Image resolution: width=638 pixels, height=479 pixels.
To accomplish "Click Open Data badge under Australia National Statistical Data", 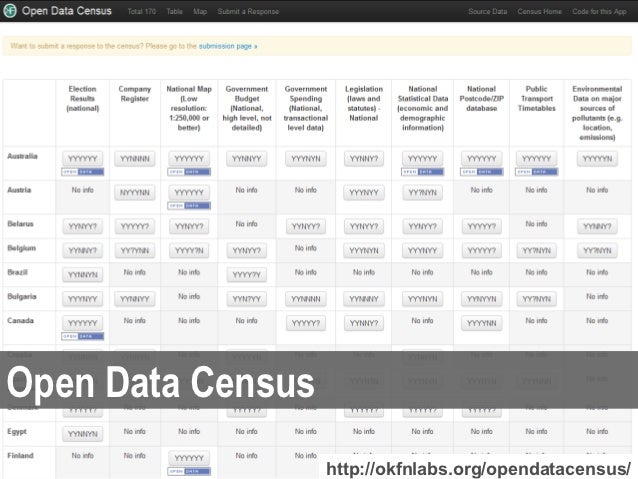I will (422, 172).
